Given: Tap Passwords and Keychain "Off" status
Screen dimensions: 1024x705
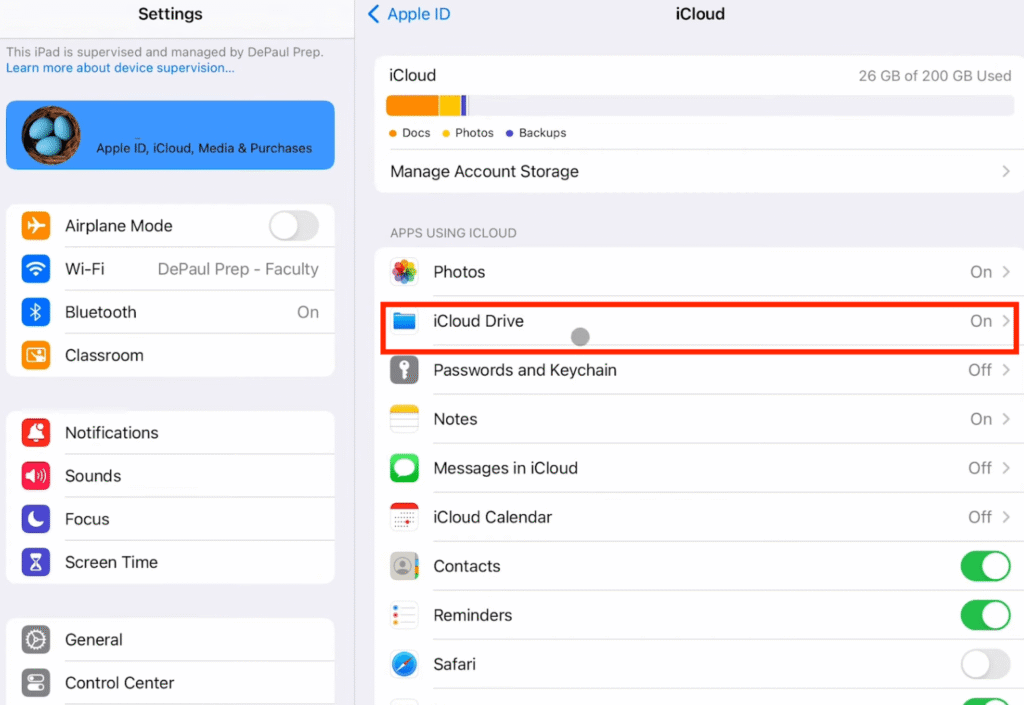Looking at the screenshot, I should 980,370.
